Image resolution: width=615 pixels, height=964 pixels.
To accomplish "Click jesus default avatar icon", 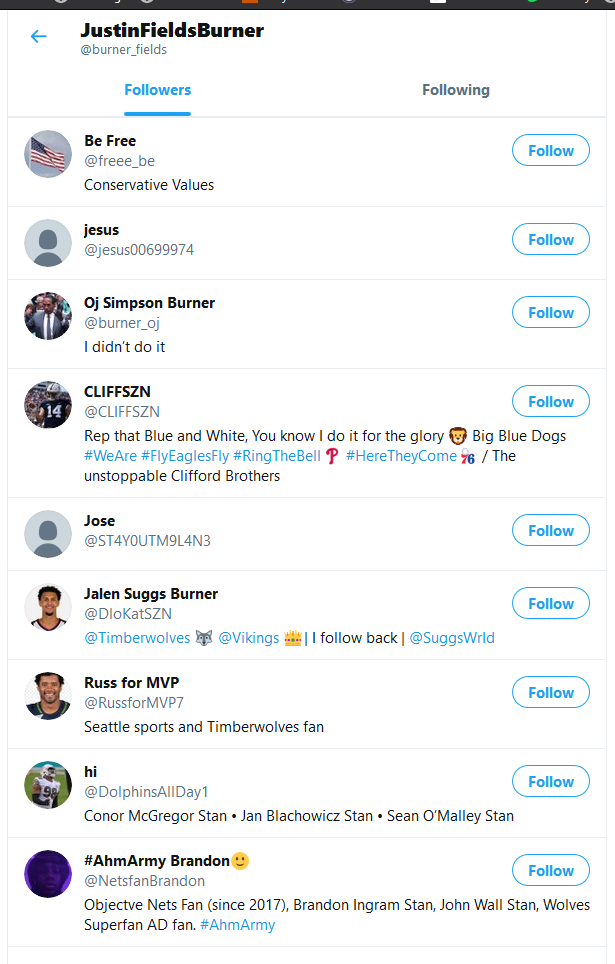I will (x=48, y=243).
